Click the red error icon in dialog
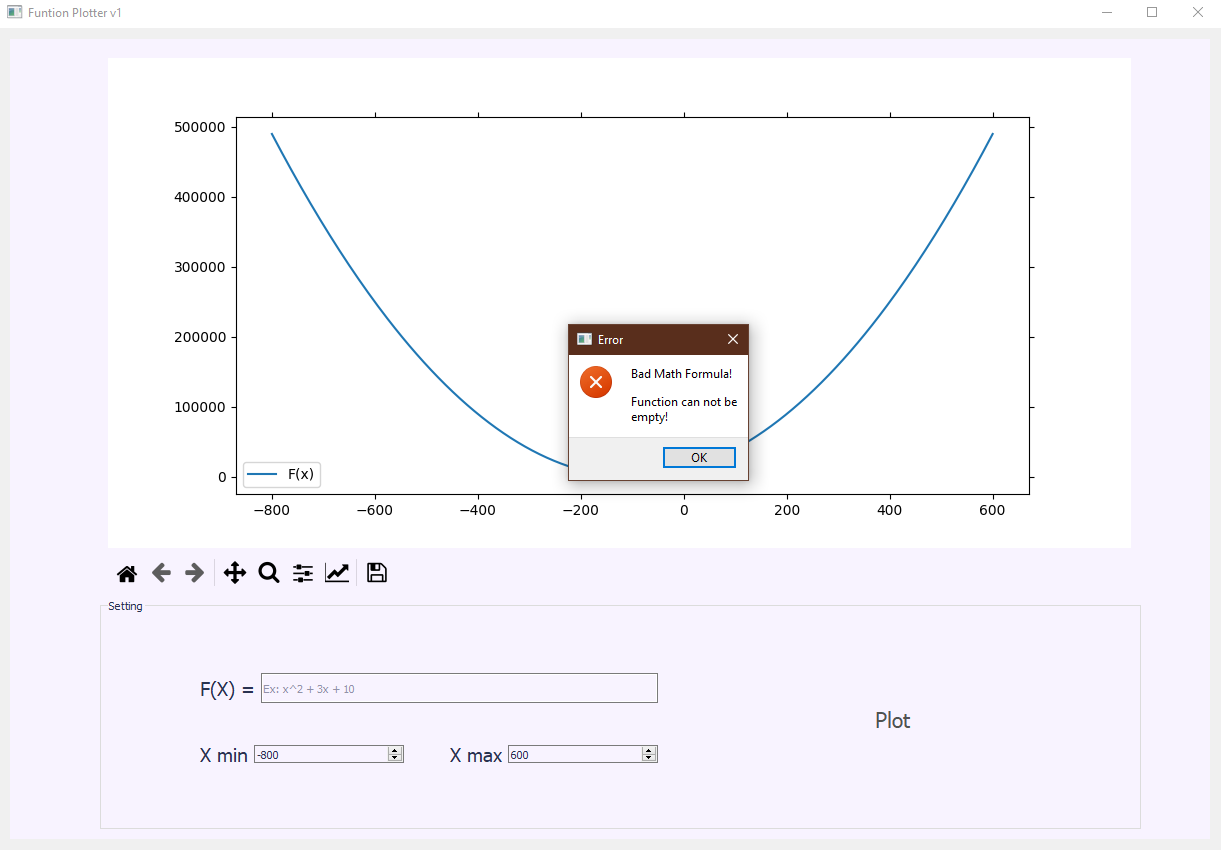Image resolution: width=1221 pixels, height=850 pixels. point(596,382)
